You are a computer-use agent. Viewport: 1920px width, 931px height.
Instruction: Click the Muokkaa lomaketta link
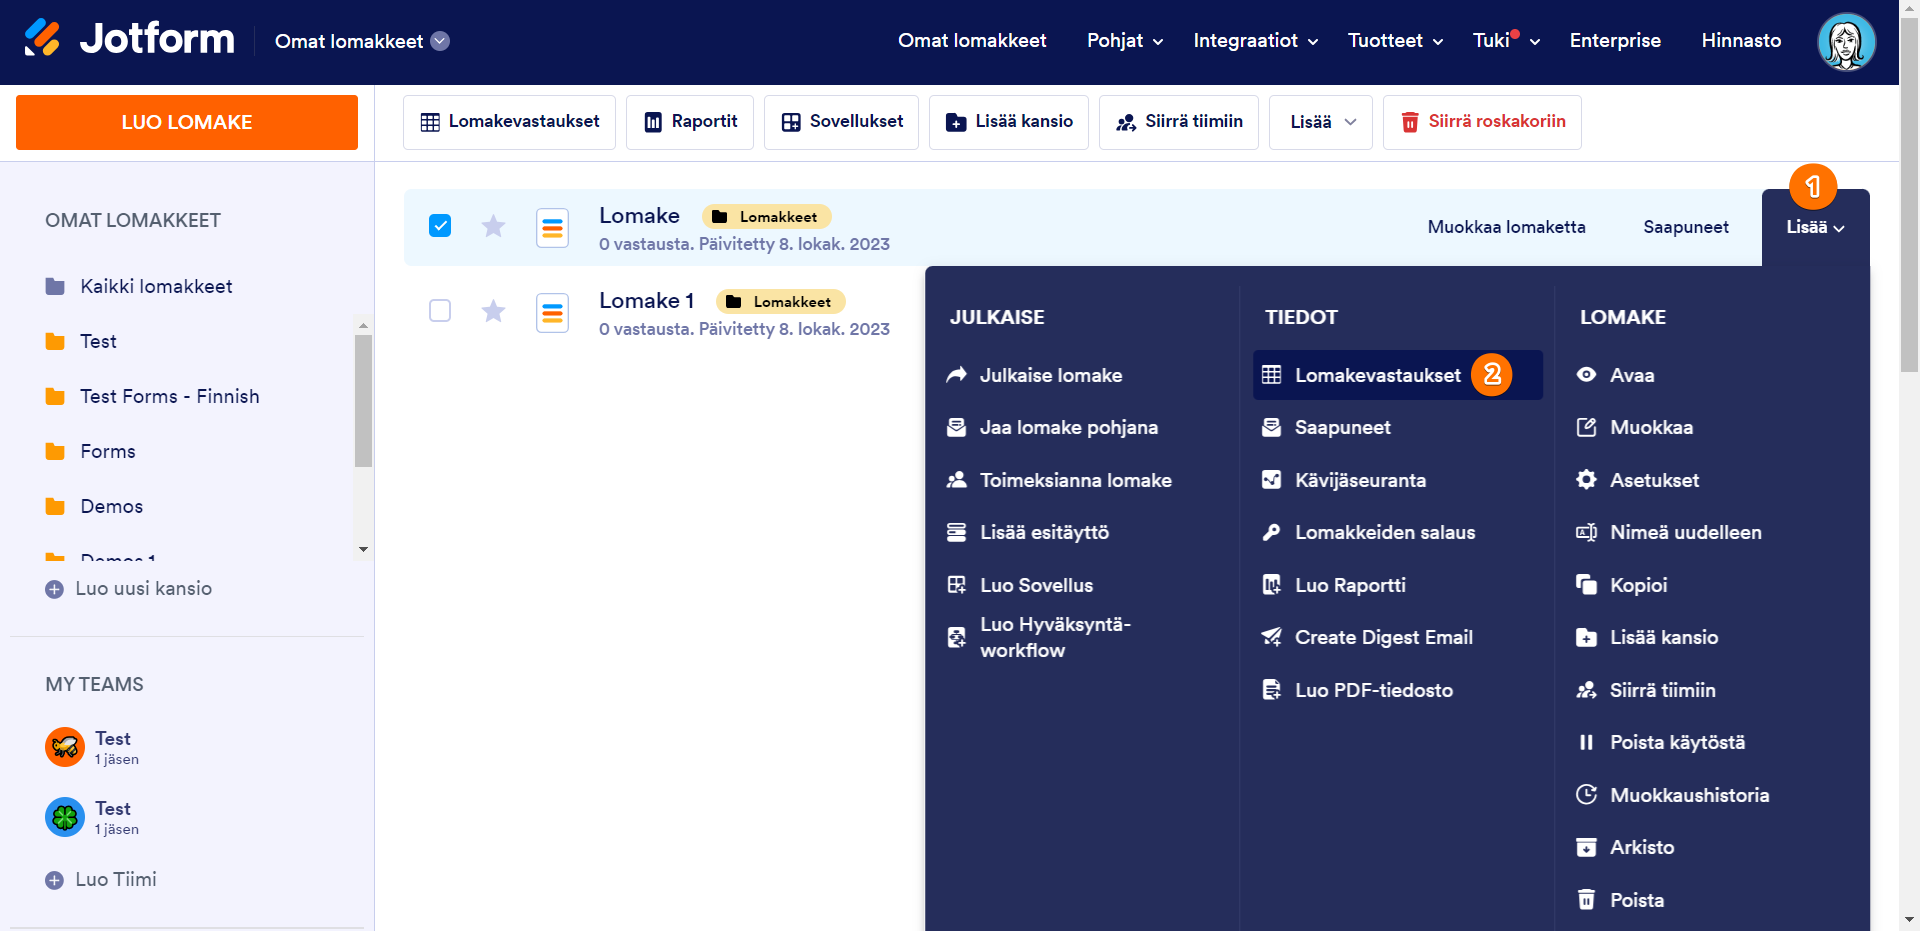click(1506, 227)
